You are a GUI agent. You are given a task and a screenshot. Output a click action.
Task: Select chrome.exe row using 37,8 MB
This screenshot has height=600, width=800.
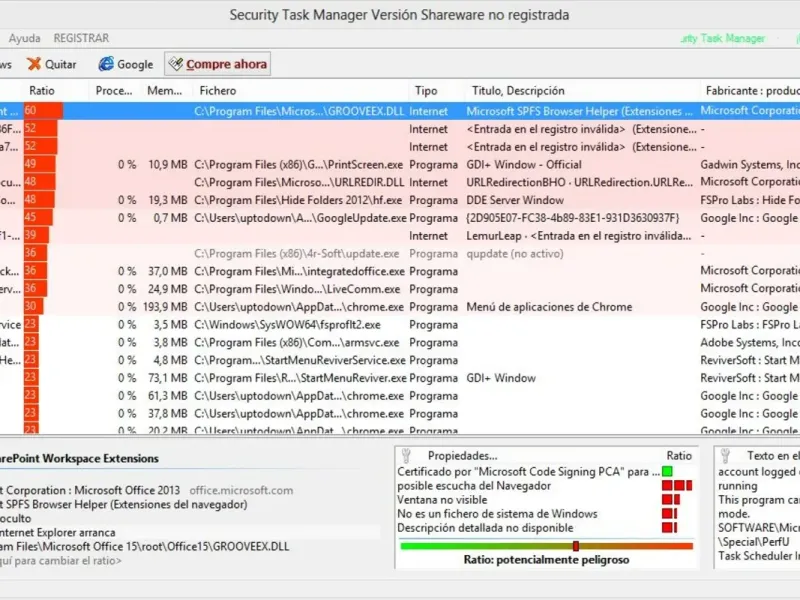click(400, 414)
